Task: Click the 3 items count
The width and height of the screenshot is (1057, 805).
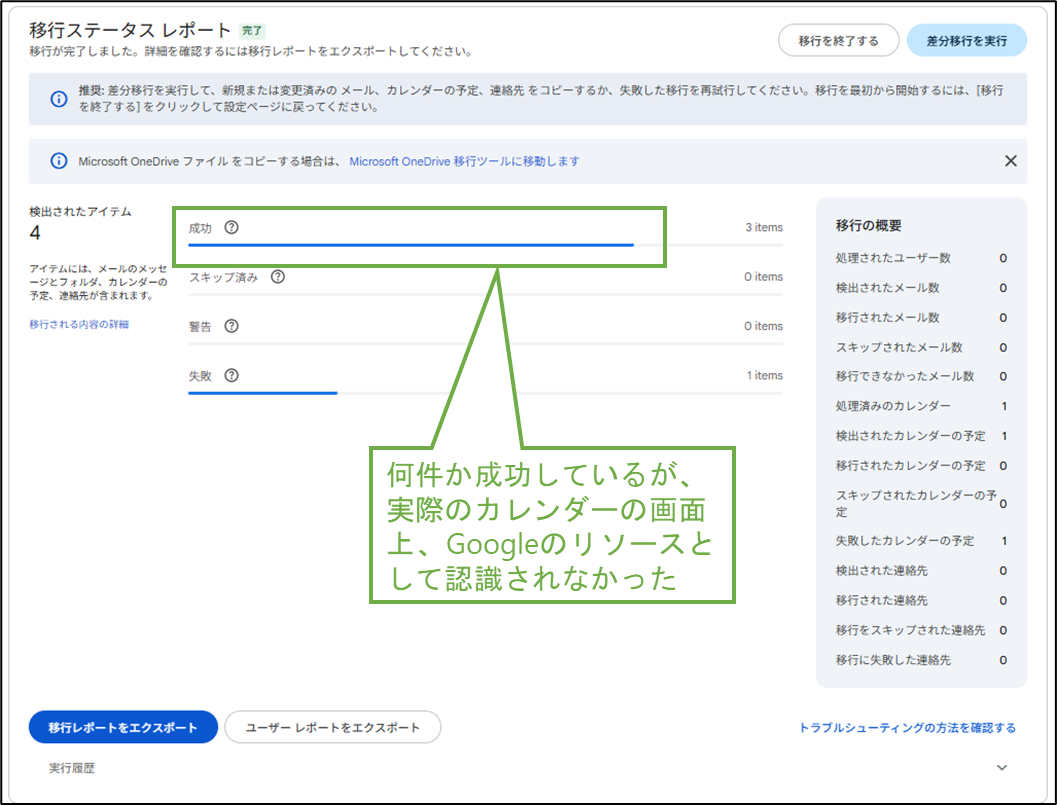Action: (x=764, y=227)
